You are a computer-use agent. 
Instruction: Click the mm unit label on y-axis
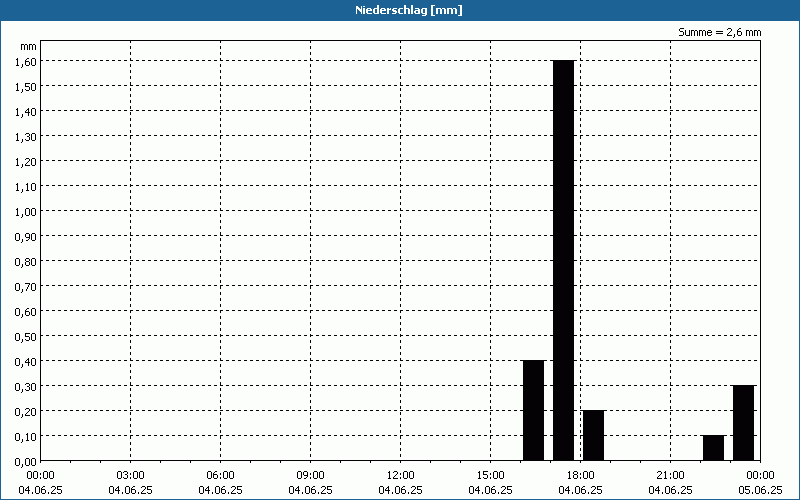29,46
